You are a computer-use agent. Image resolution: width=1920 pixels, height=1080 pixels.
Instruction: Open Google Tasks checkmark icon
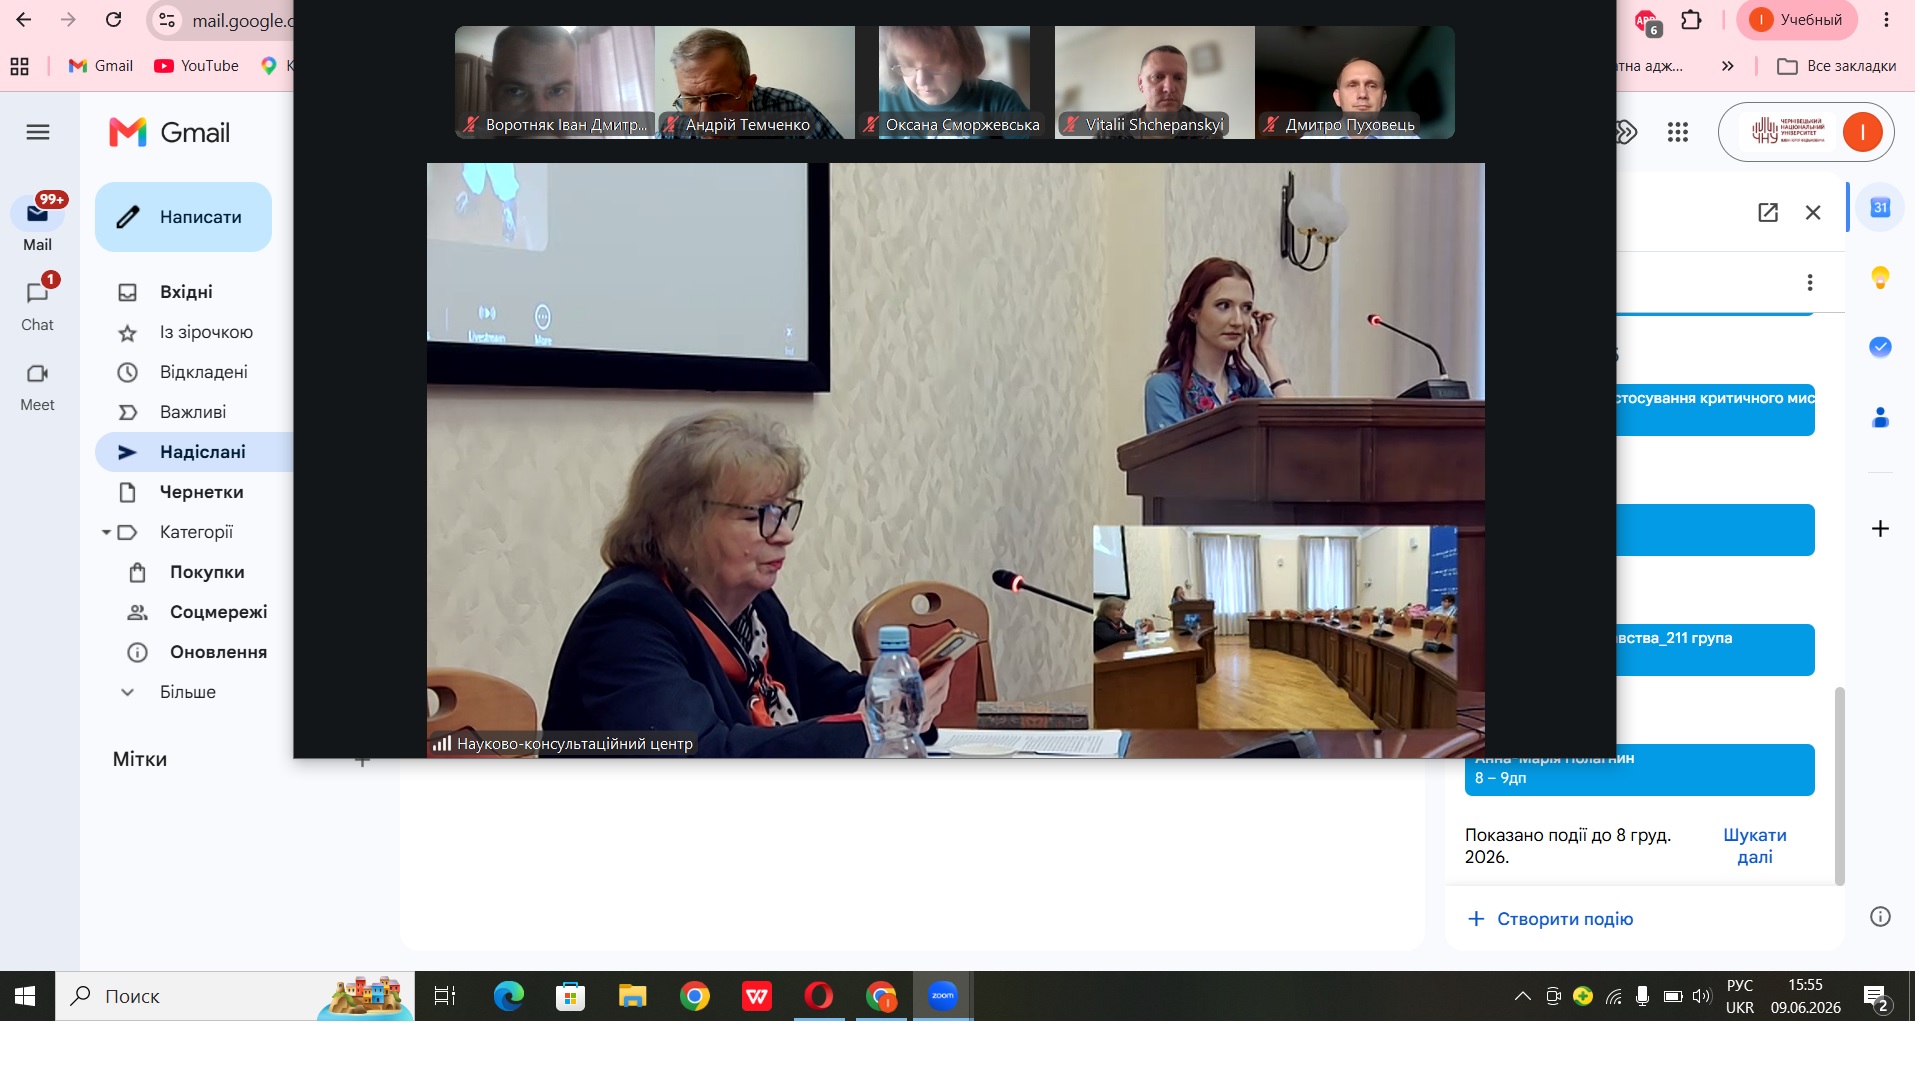tap(1880, 347)
